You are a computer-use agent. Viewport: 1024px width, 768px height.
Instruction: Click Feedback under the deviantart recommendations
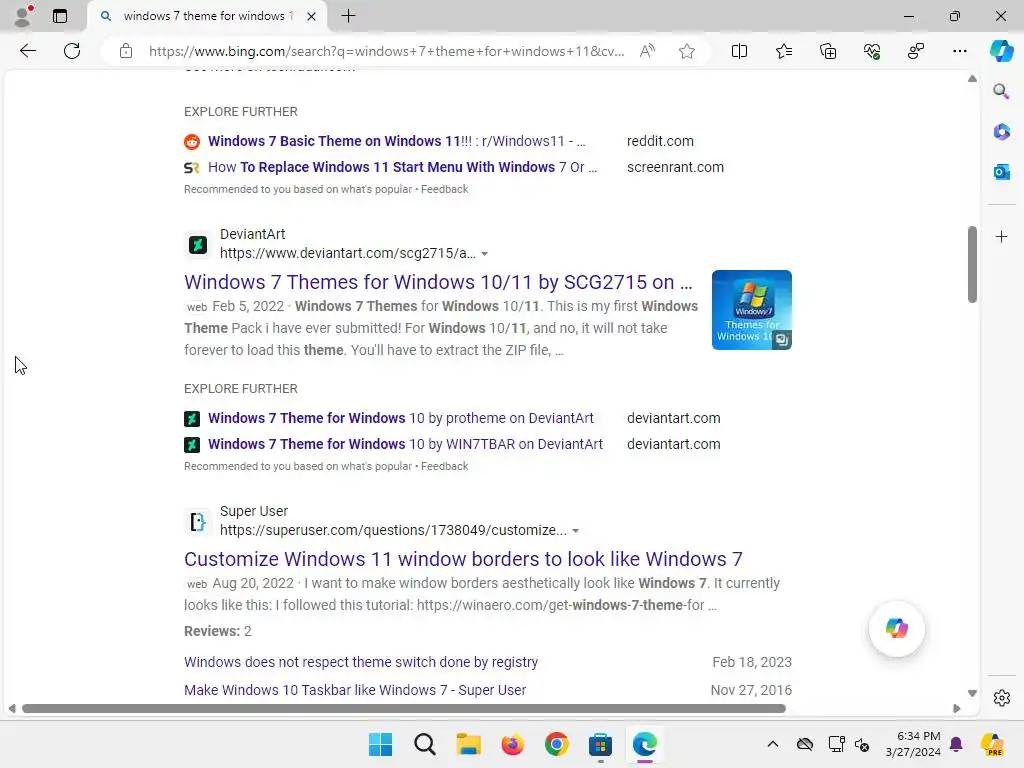tap(444, 466)
